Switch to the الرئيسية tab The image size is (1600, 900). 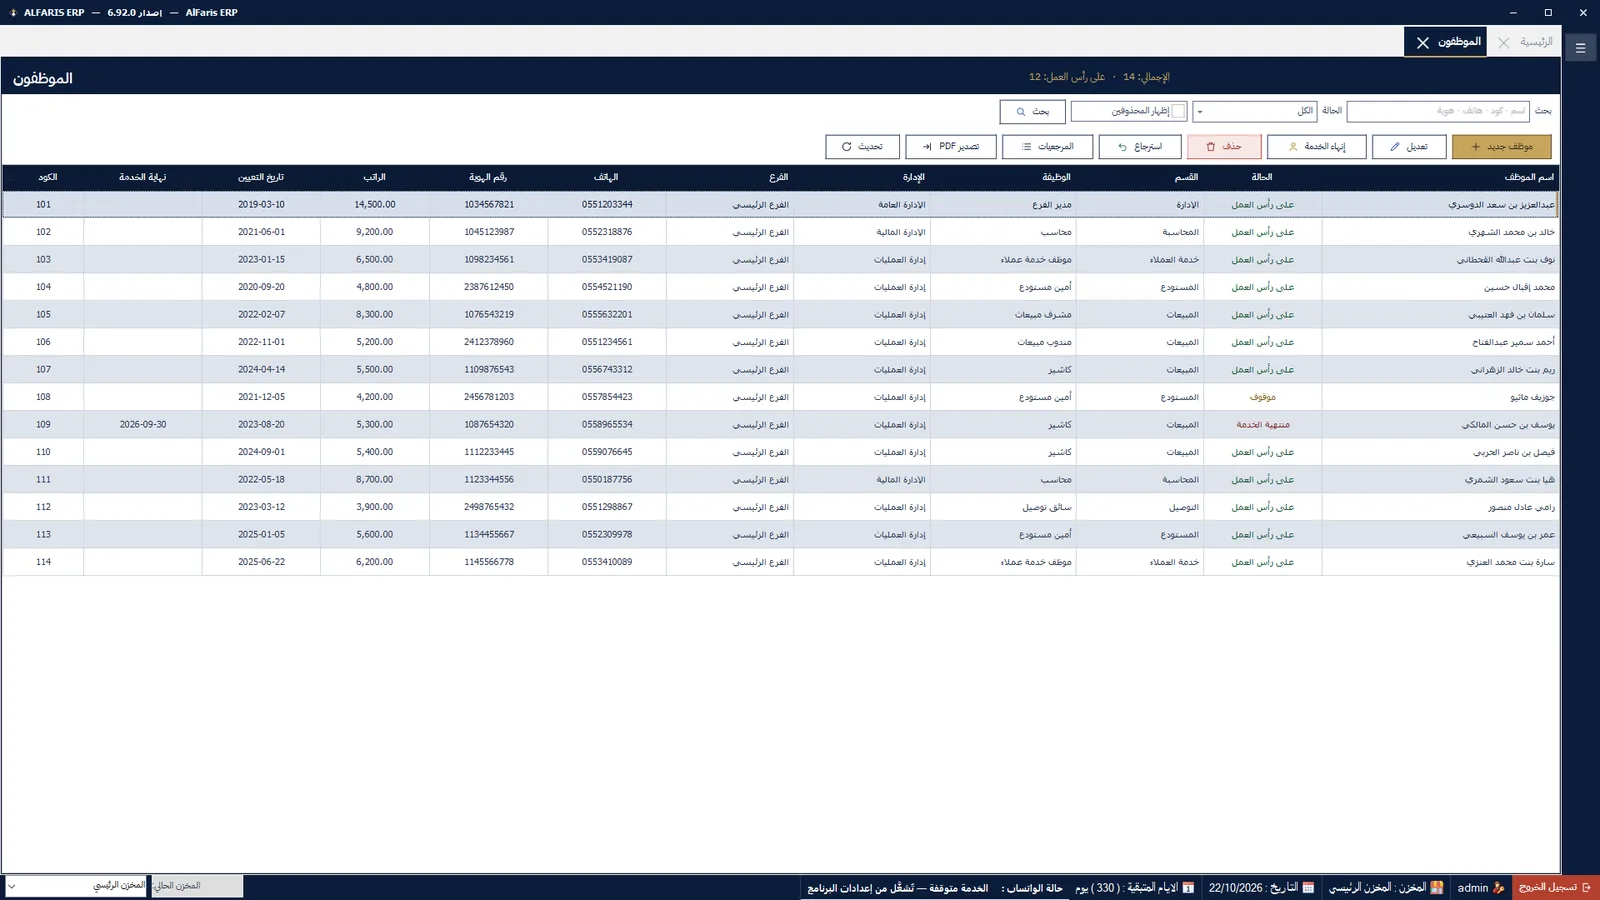tap(1536, 42)
